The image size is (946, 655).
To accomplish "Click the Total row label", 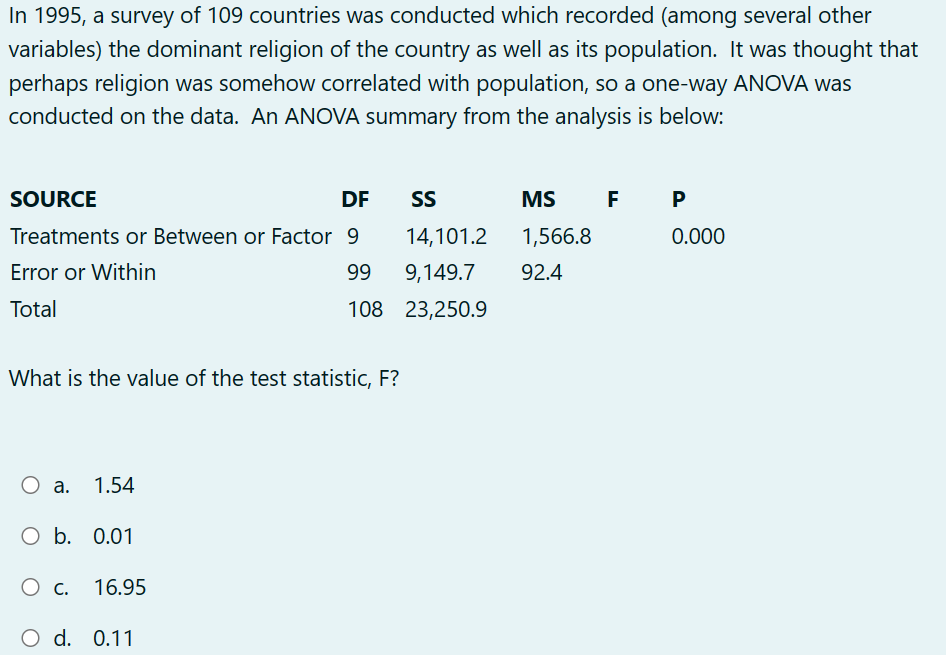I will click(x=33, y=309).
